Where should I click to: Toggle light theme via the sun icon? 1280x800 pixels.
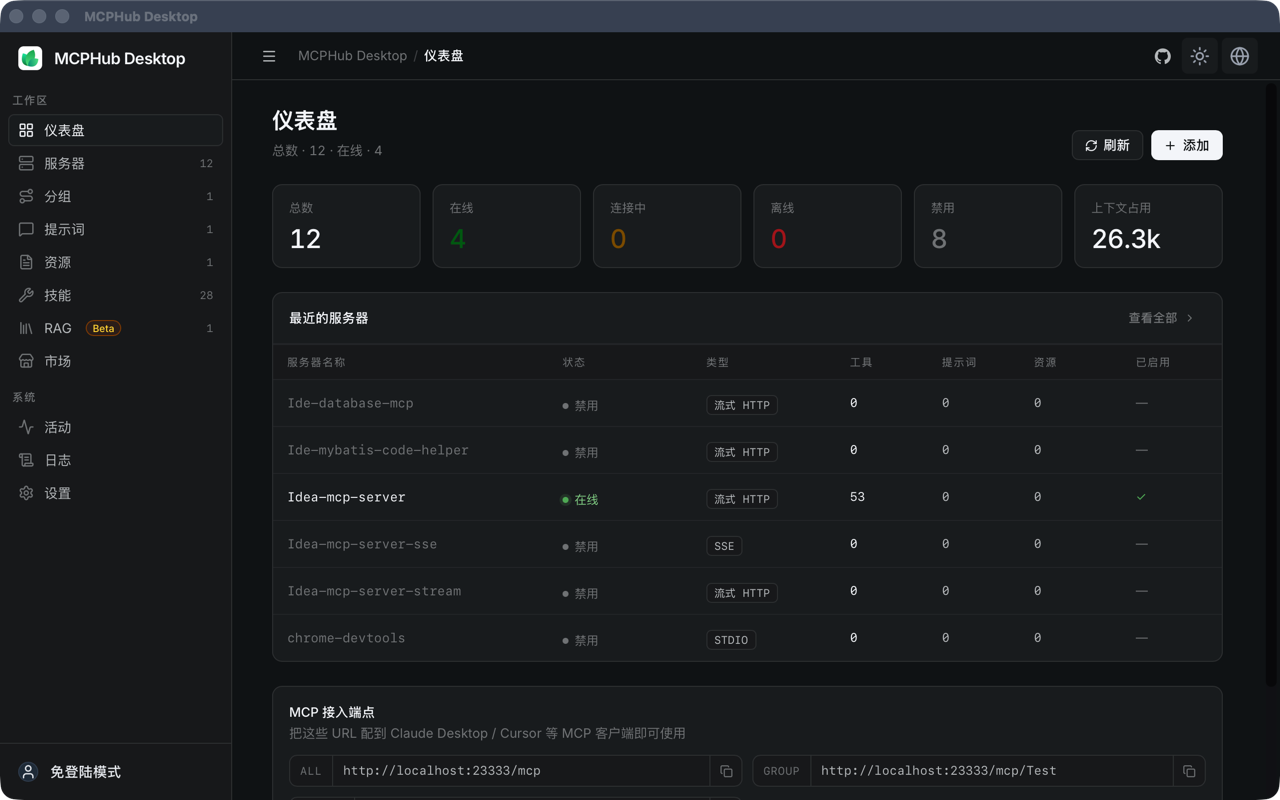pyautogui.click(x=1200, y=56)
